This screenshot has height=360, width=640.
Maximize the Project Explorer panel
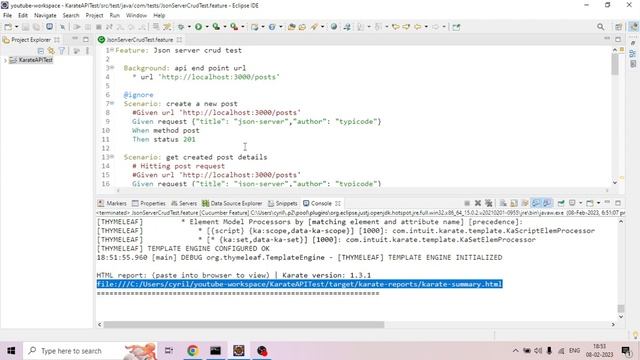click(86, 39)
